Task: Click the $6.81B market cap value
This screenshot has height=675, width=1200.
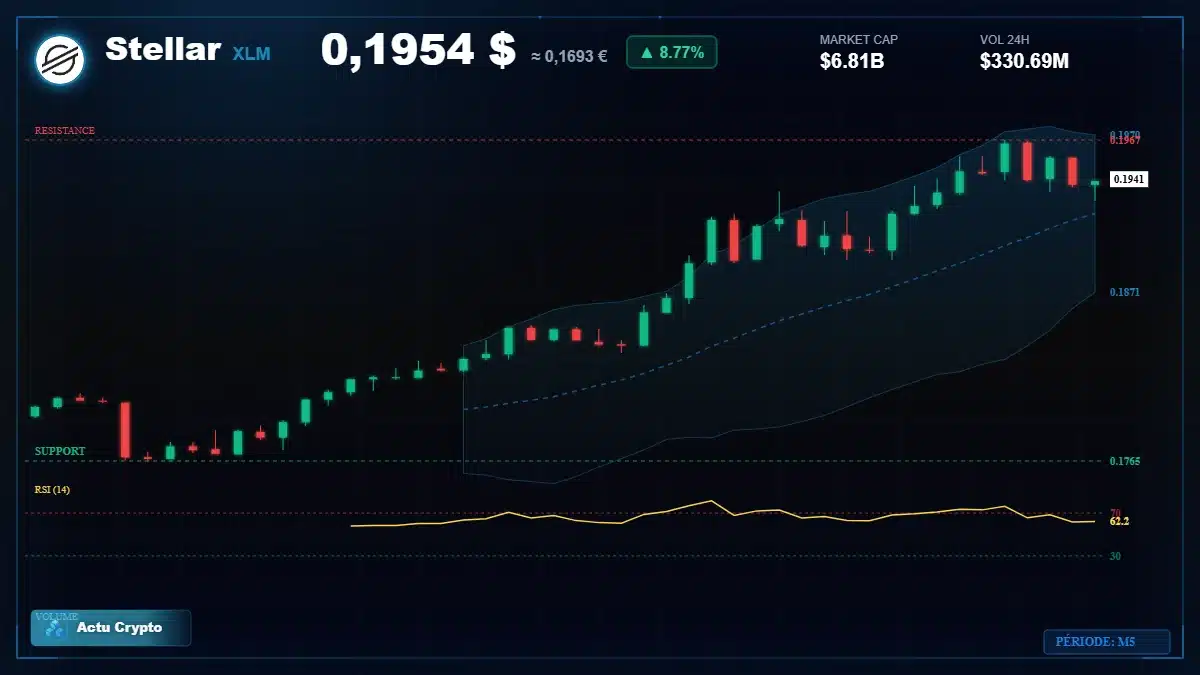Action: pos(852,61)
